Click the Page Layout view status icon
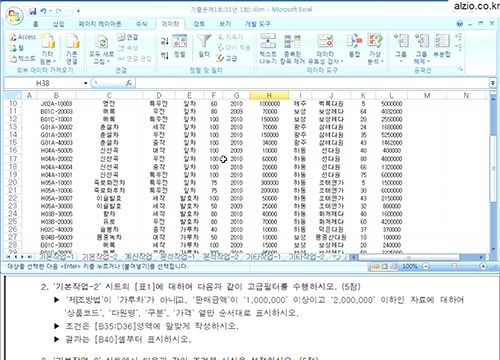The image size is (500, 360). click(x=384, y=266)
